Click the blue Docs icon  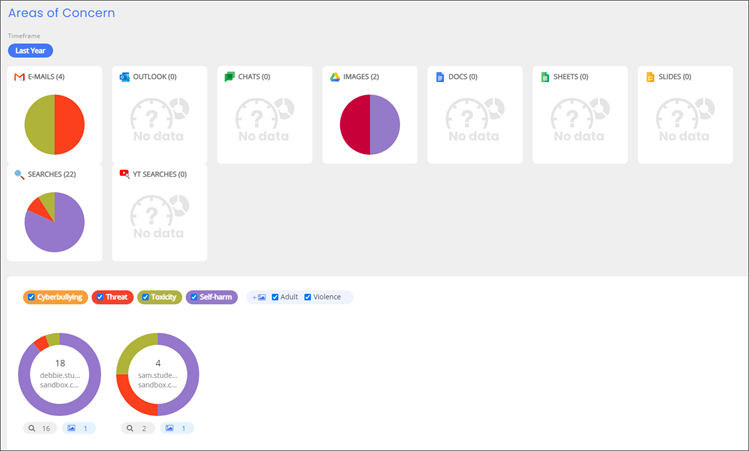click(x=440, y=77)
